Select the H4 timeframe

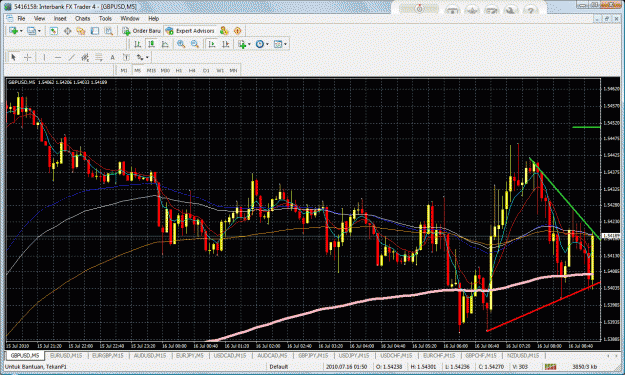pyautogui.click(x=192, y=71)
